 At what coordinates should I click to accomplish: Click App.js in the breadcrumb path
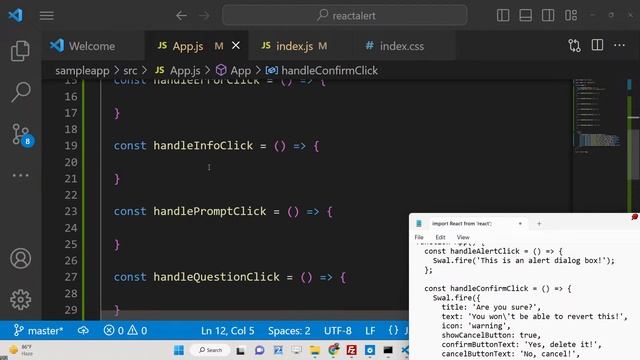tap(178, 71)
